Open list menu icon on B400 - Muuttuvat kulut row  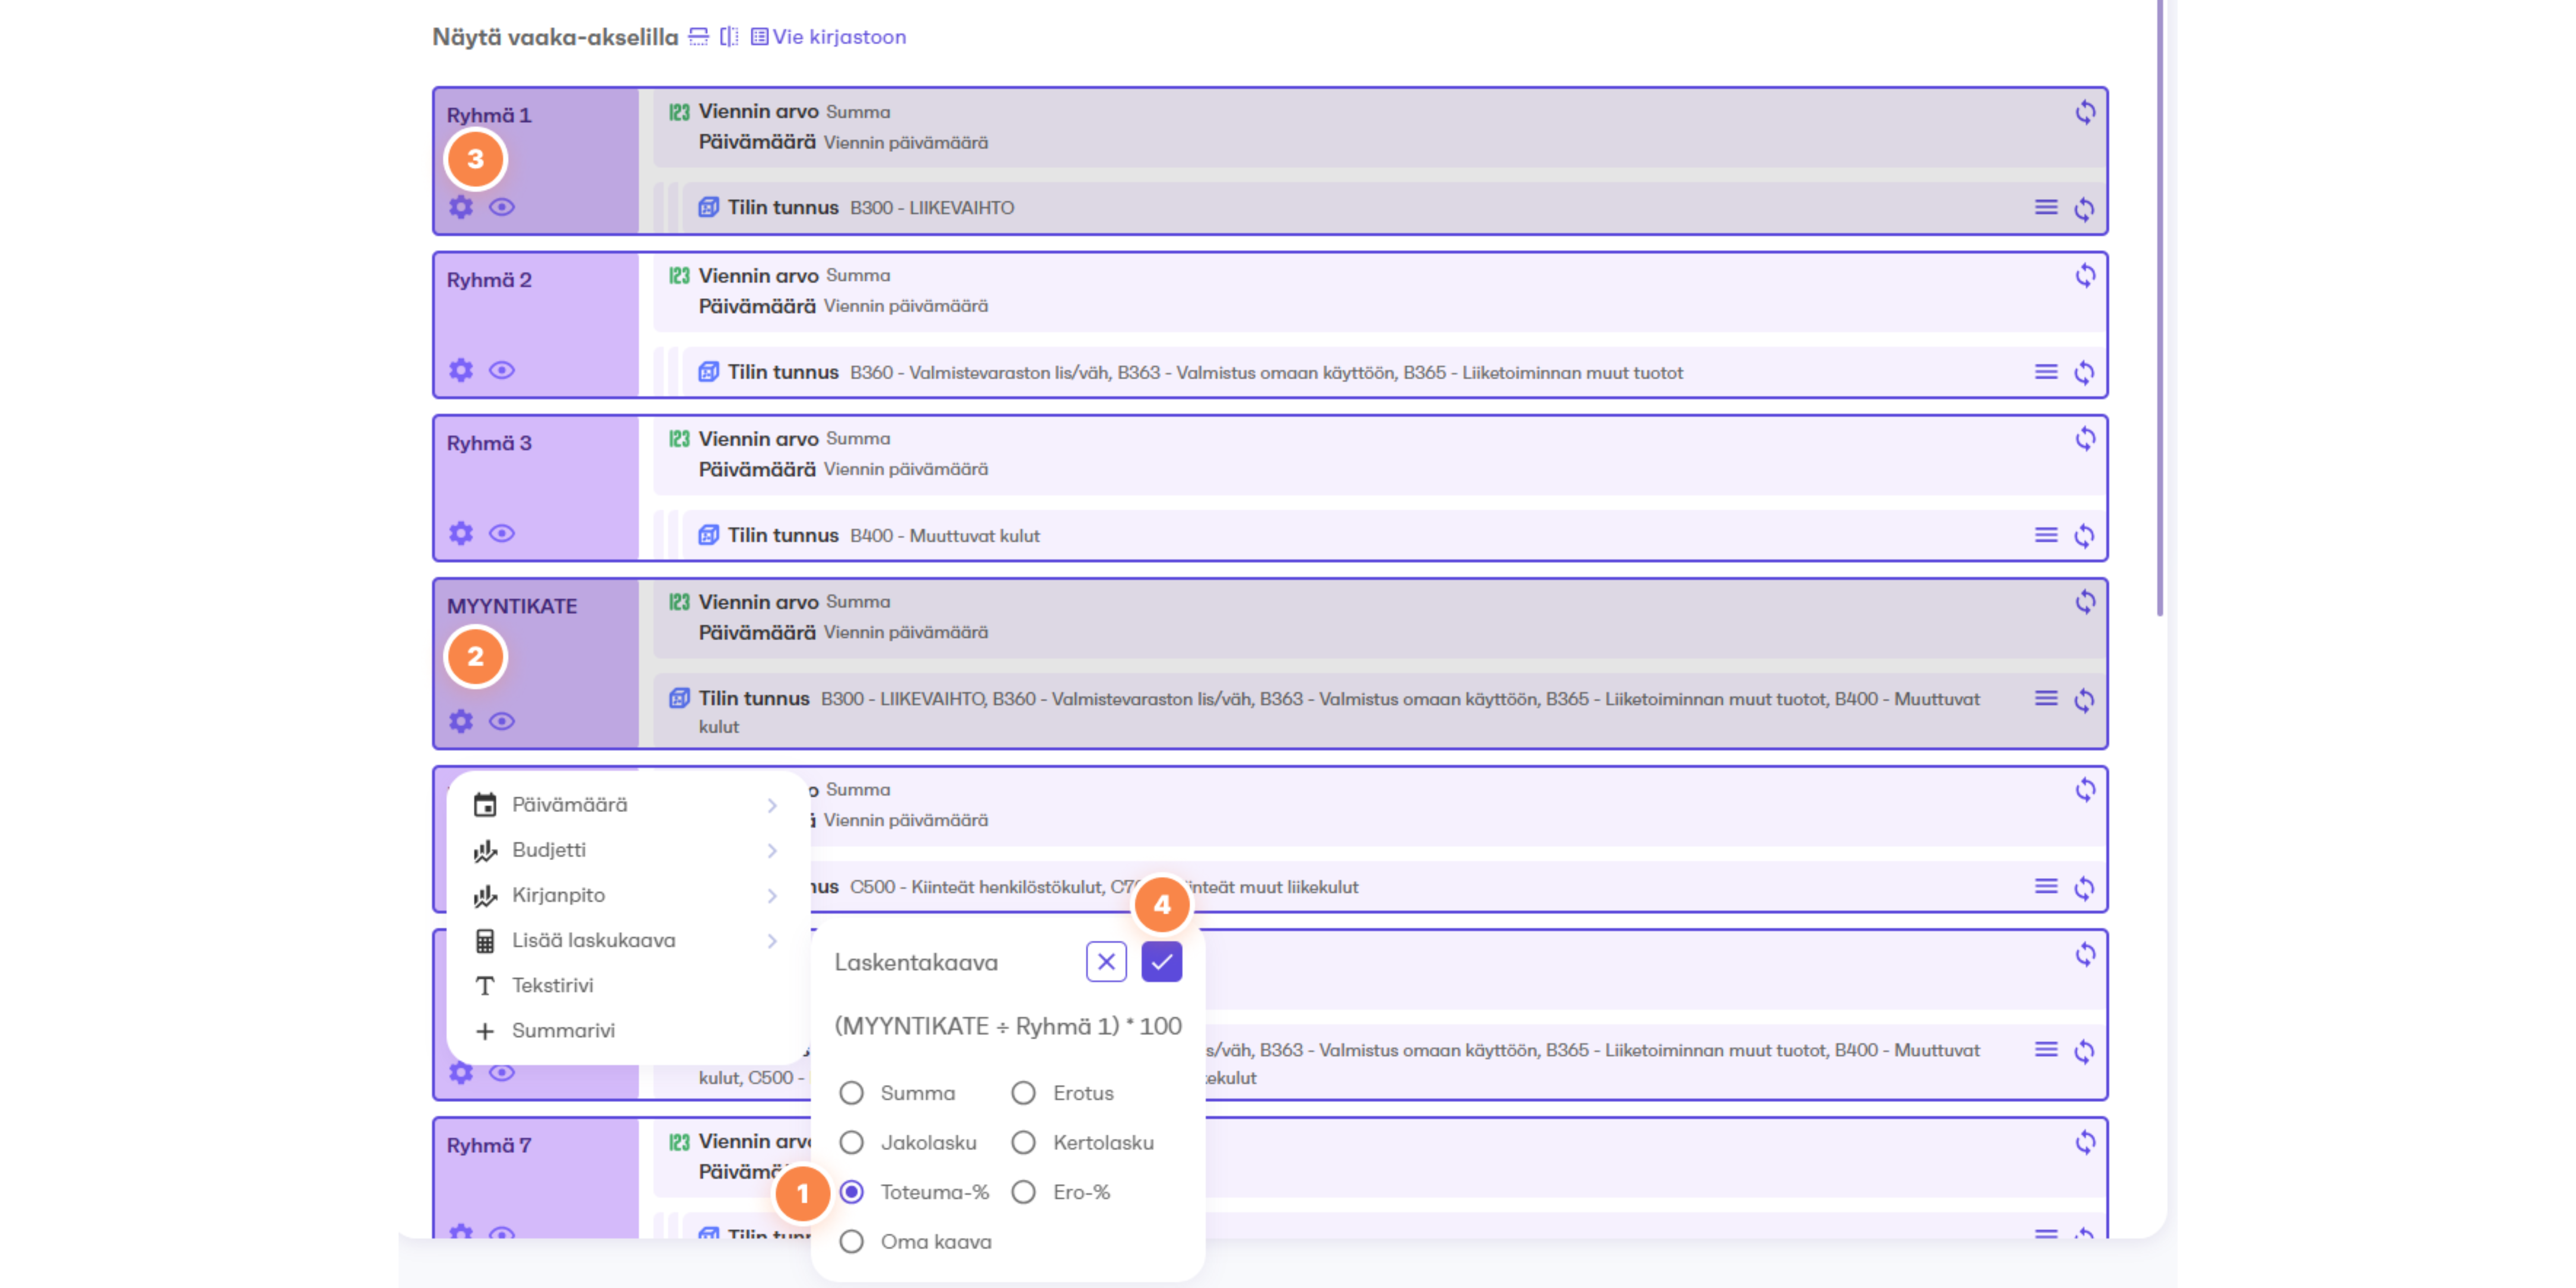[x=2046, y=535]
